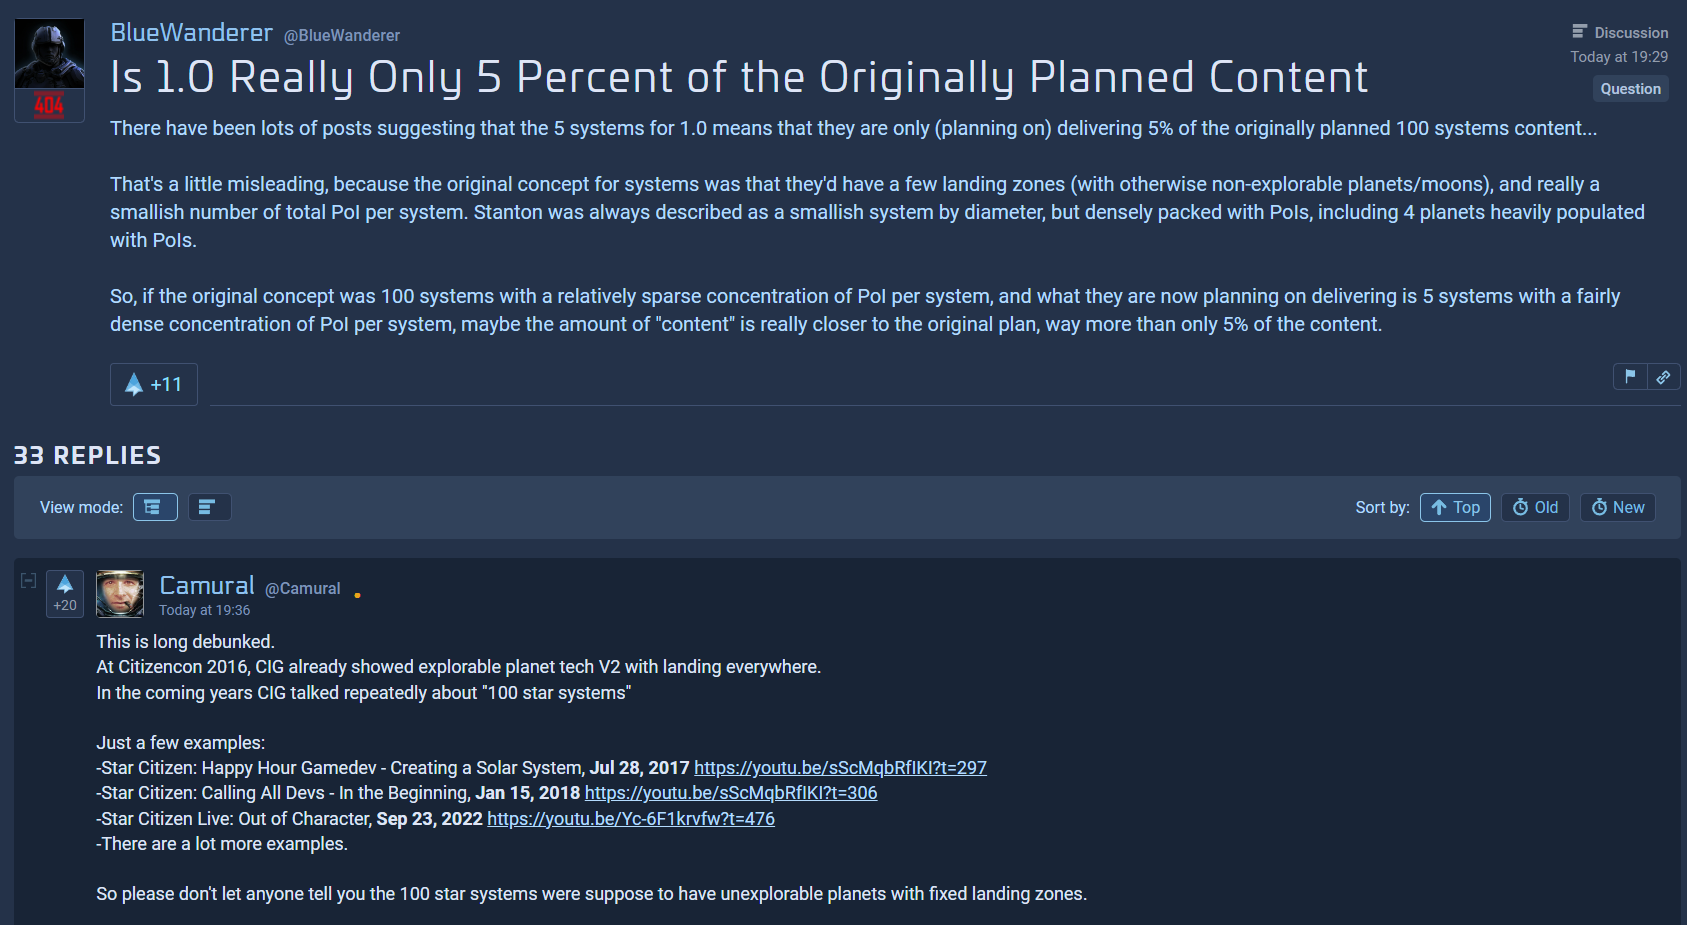The image size is (1687, 925).
Task: Sort replies by Old
Action: pos(1535,507)
